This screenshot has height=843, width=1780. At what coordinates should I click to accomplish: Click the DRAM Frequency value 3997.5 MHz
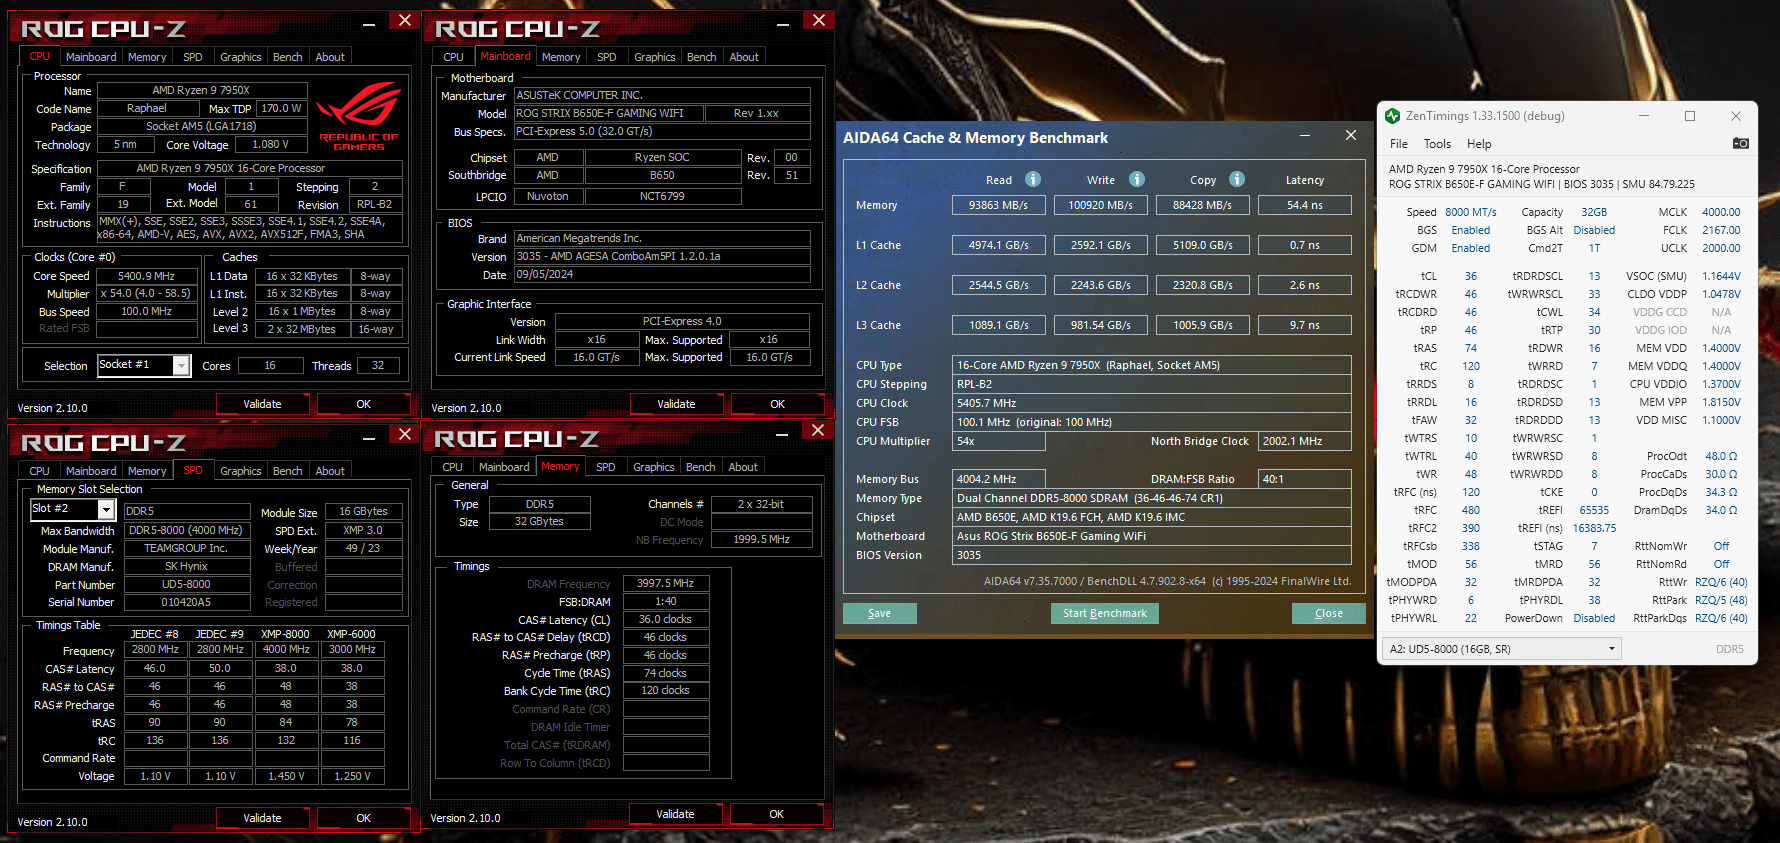tap(666, 583)
